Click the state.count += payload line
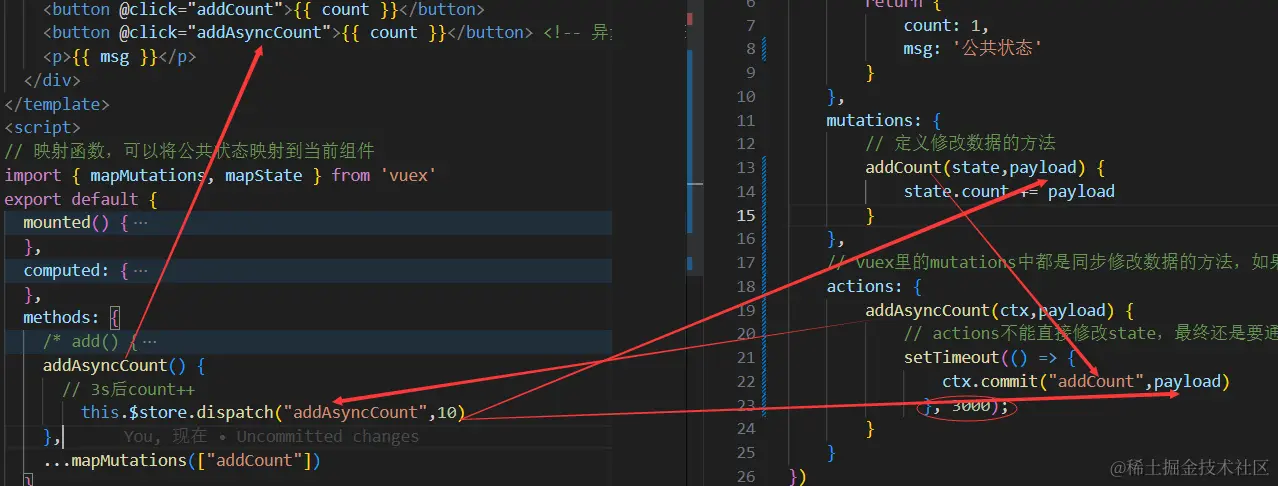This screenshot has width=1278, height=486. click(1009, 191)
